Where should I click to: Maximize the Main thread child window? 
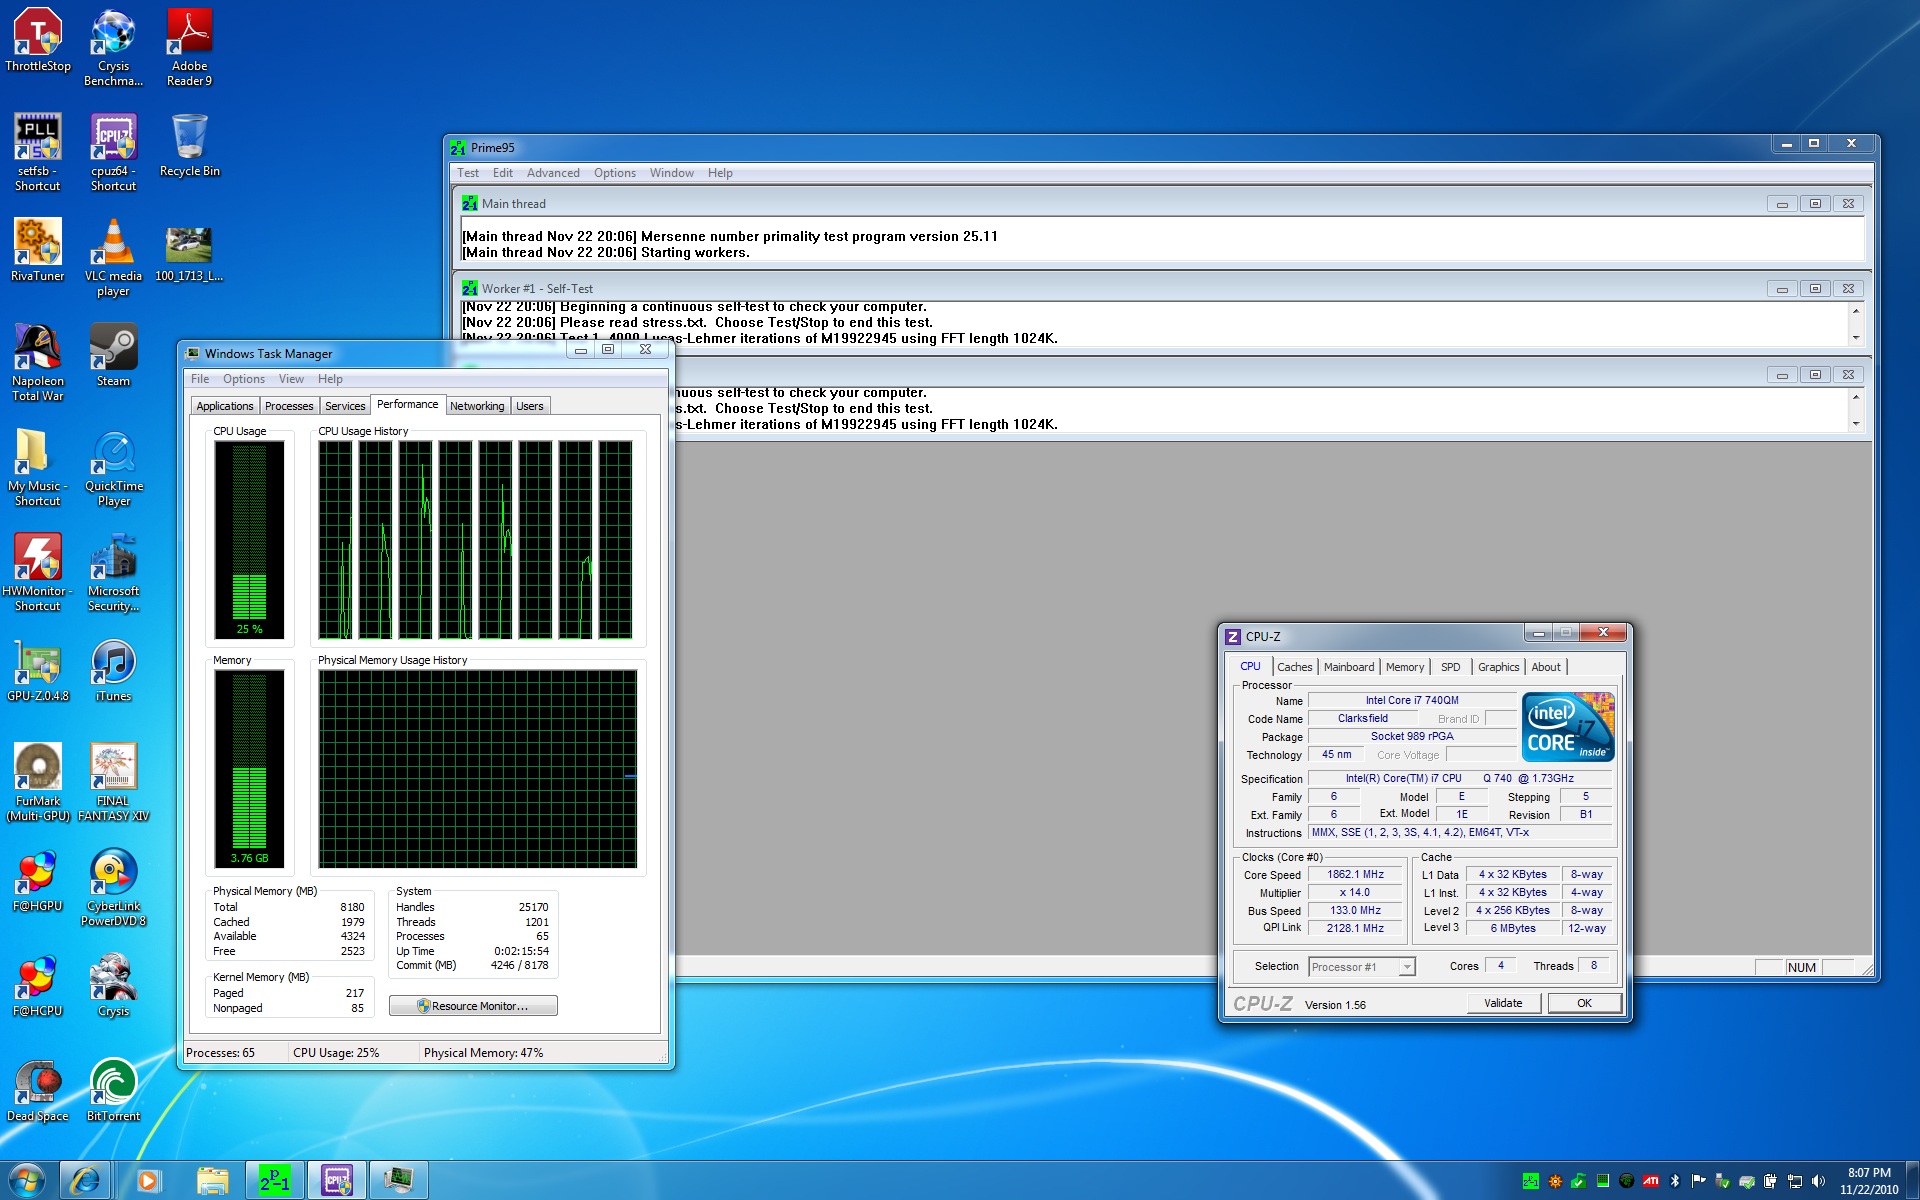pos(1815,204)
